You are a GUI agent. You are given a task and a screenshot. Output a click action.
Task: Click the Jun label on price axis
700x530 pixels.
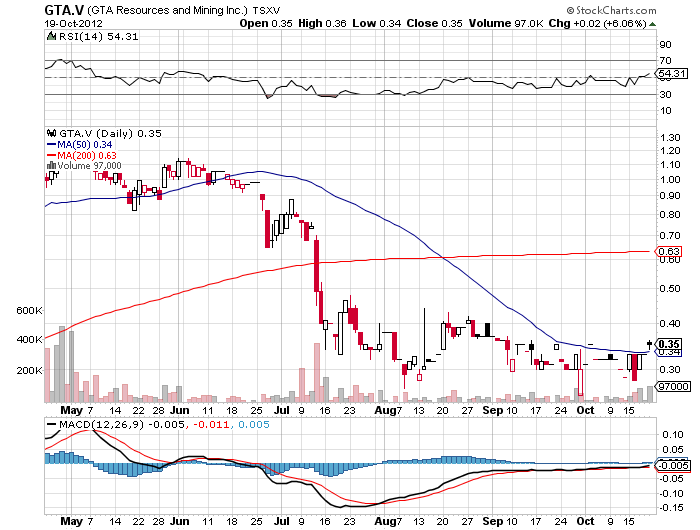[180, 410]
